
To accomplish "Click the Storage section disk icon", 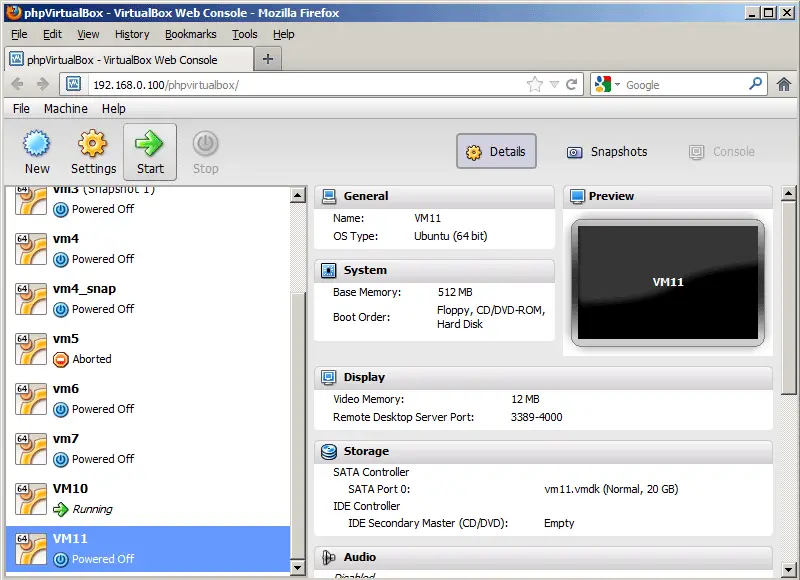I will [329, 451].
